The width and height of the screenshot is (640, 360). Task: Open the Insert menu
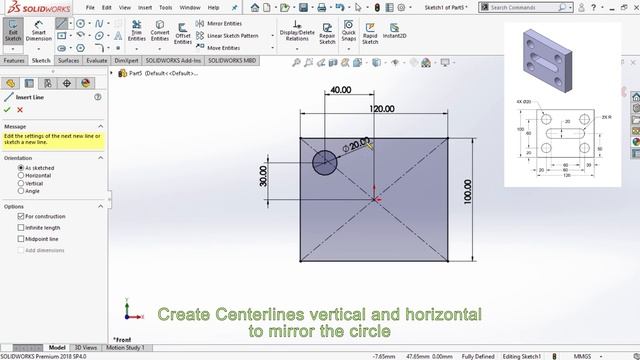[x=145, y=7]
